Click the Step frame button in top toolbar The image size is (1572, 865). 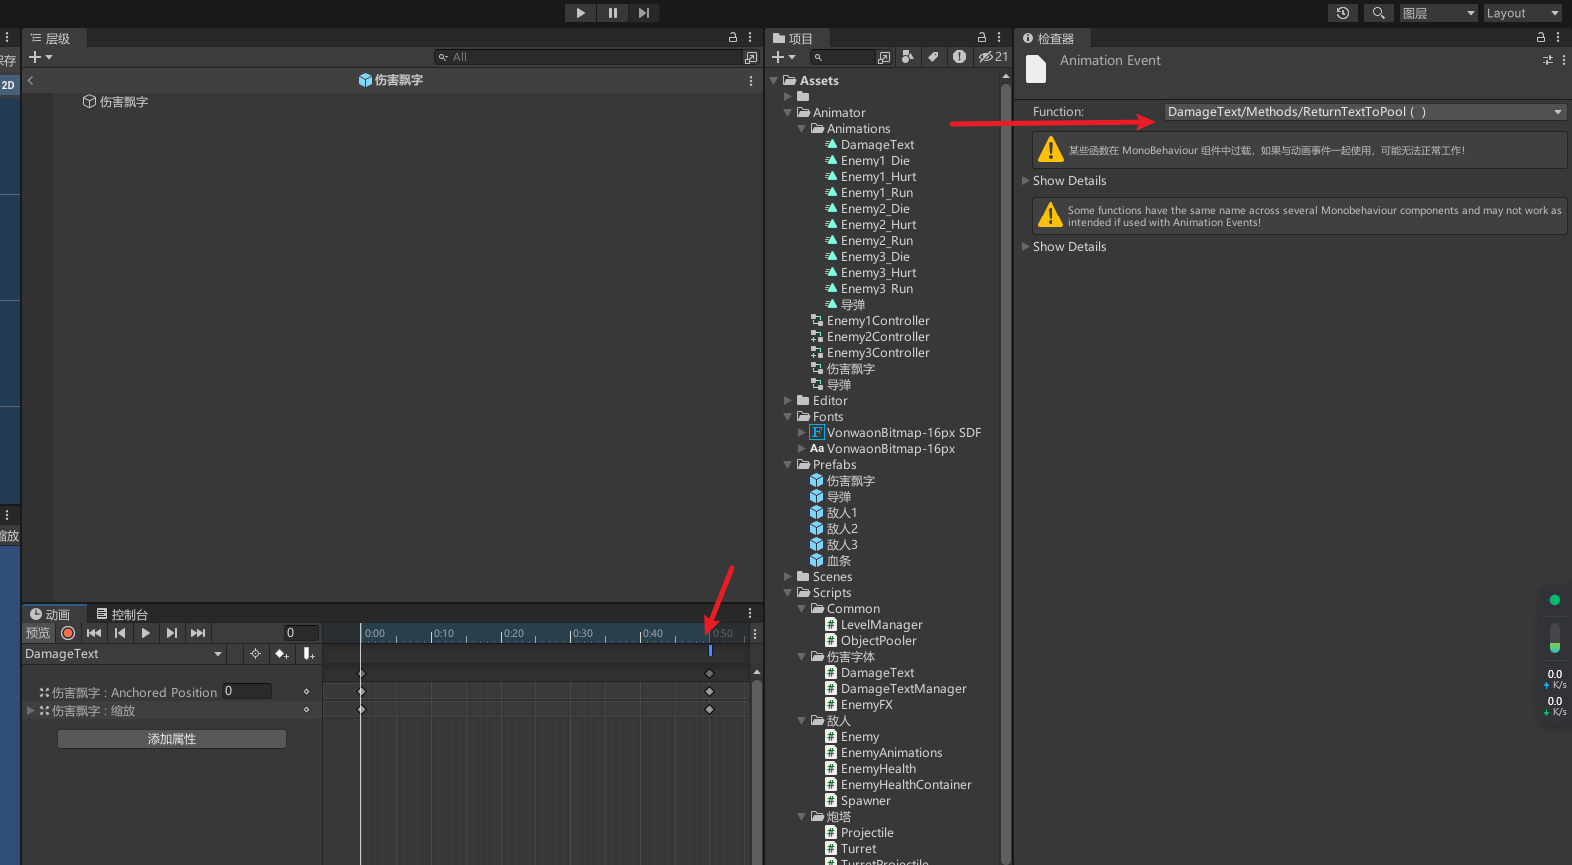pos(644,13)
